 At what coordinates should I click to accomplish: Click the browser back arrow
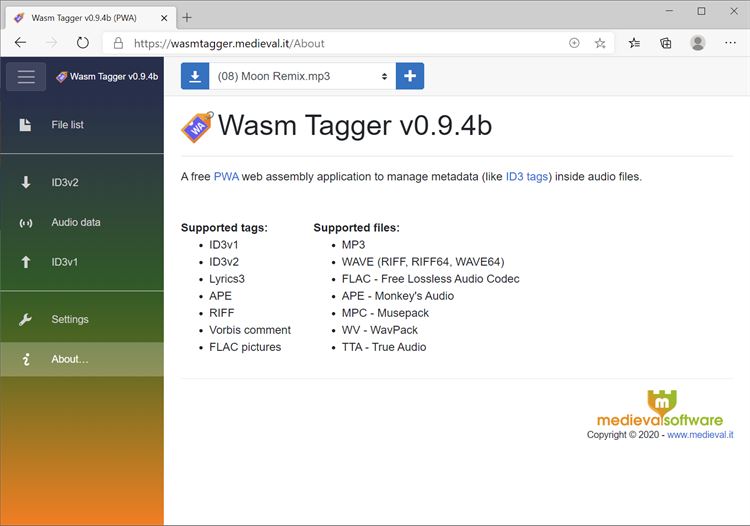click(x=21, y=43)
